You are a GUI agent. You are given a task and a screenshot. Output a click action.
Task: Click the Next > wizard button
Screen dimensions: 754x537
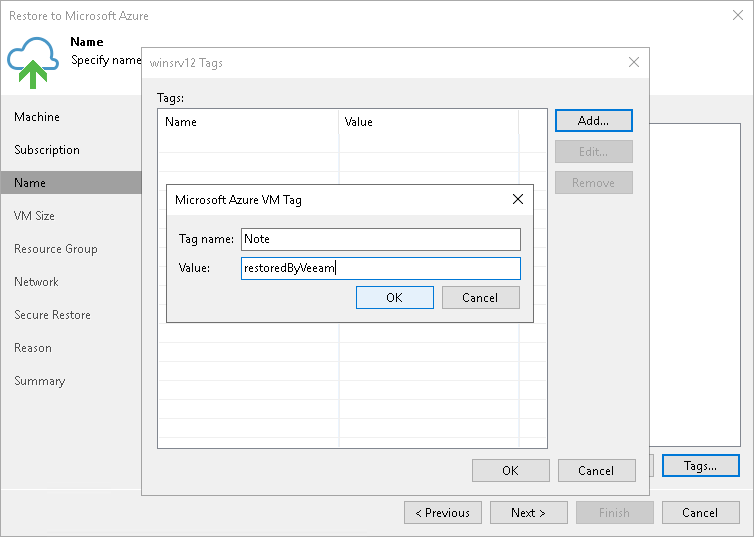coord(528,512)
